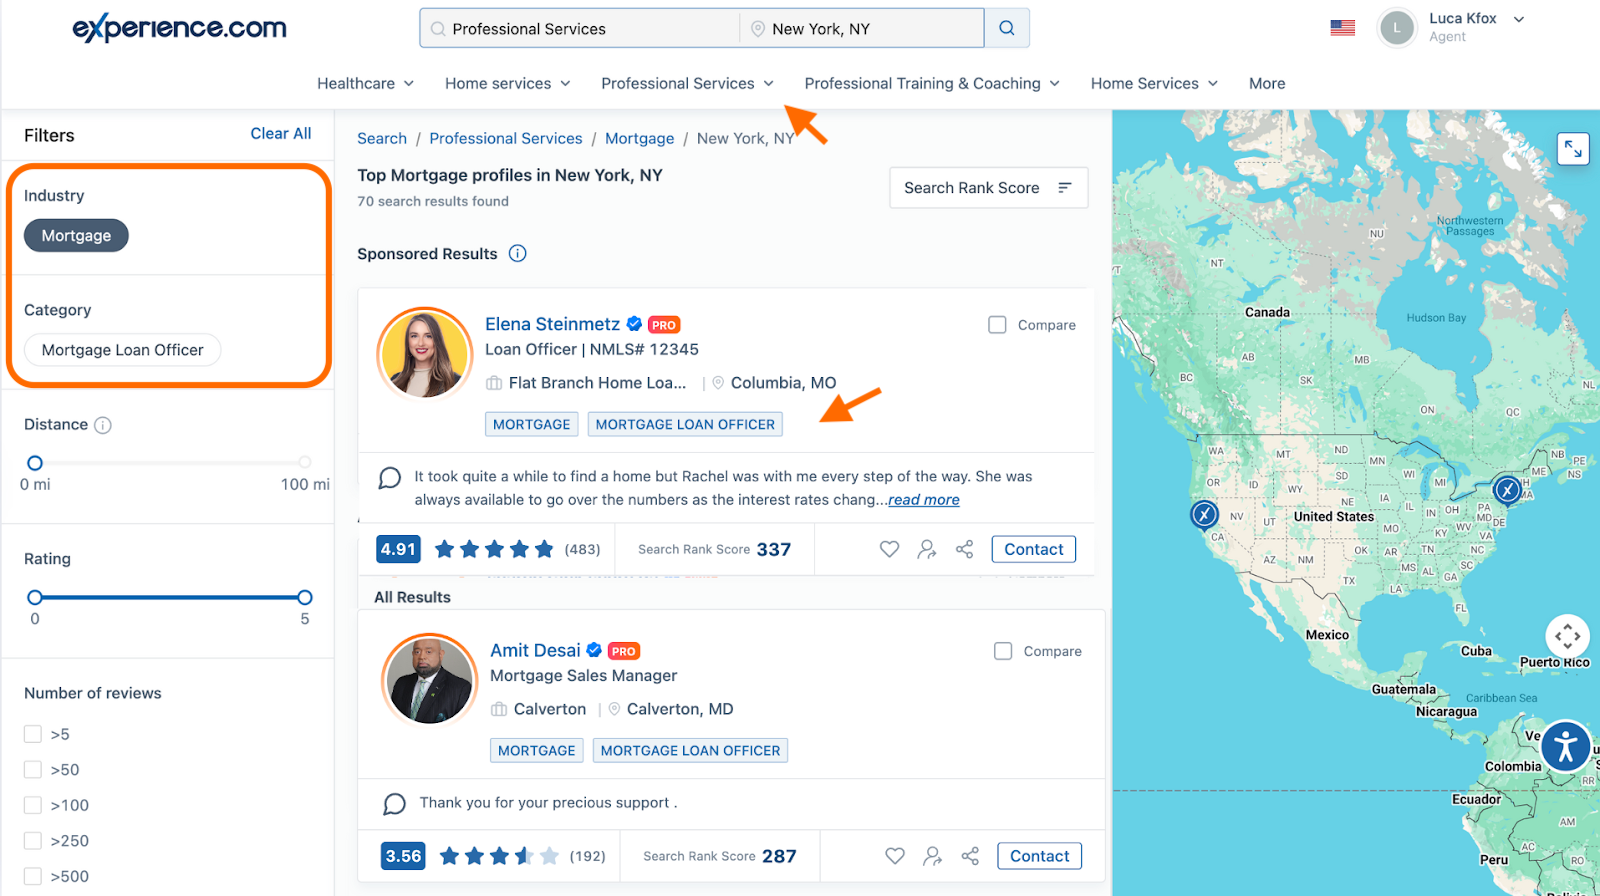Click the Rating slider minimum handle
The image size is (1600, 896).
click(35, 597)
